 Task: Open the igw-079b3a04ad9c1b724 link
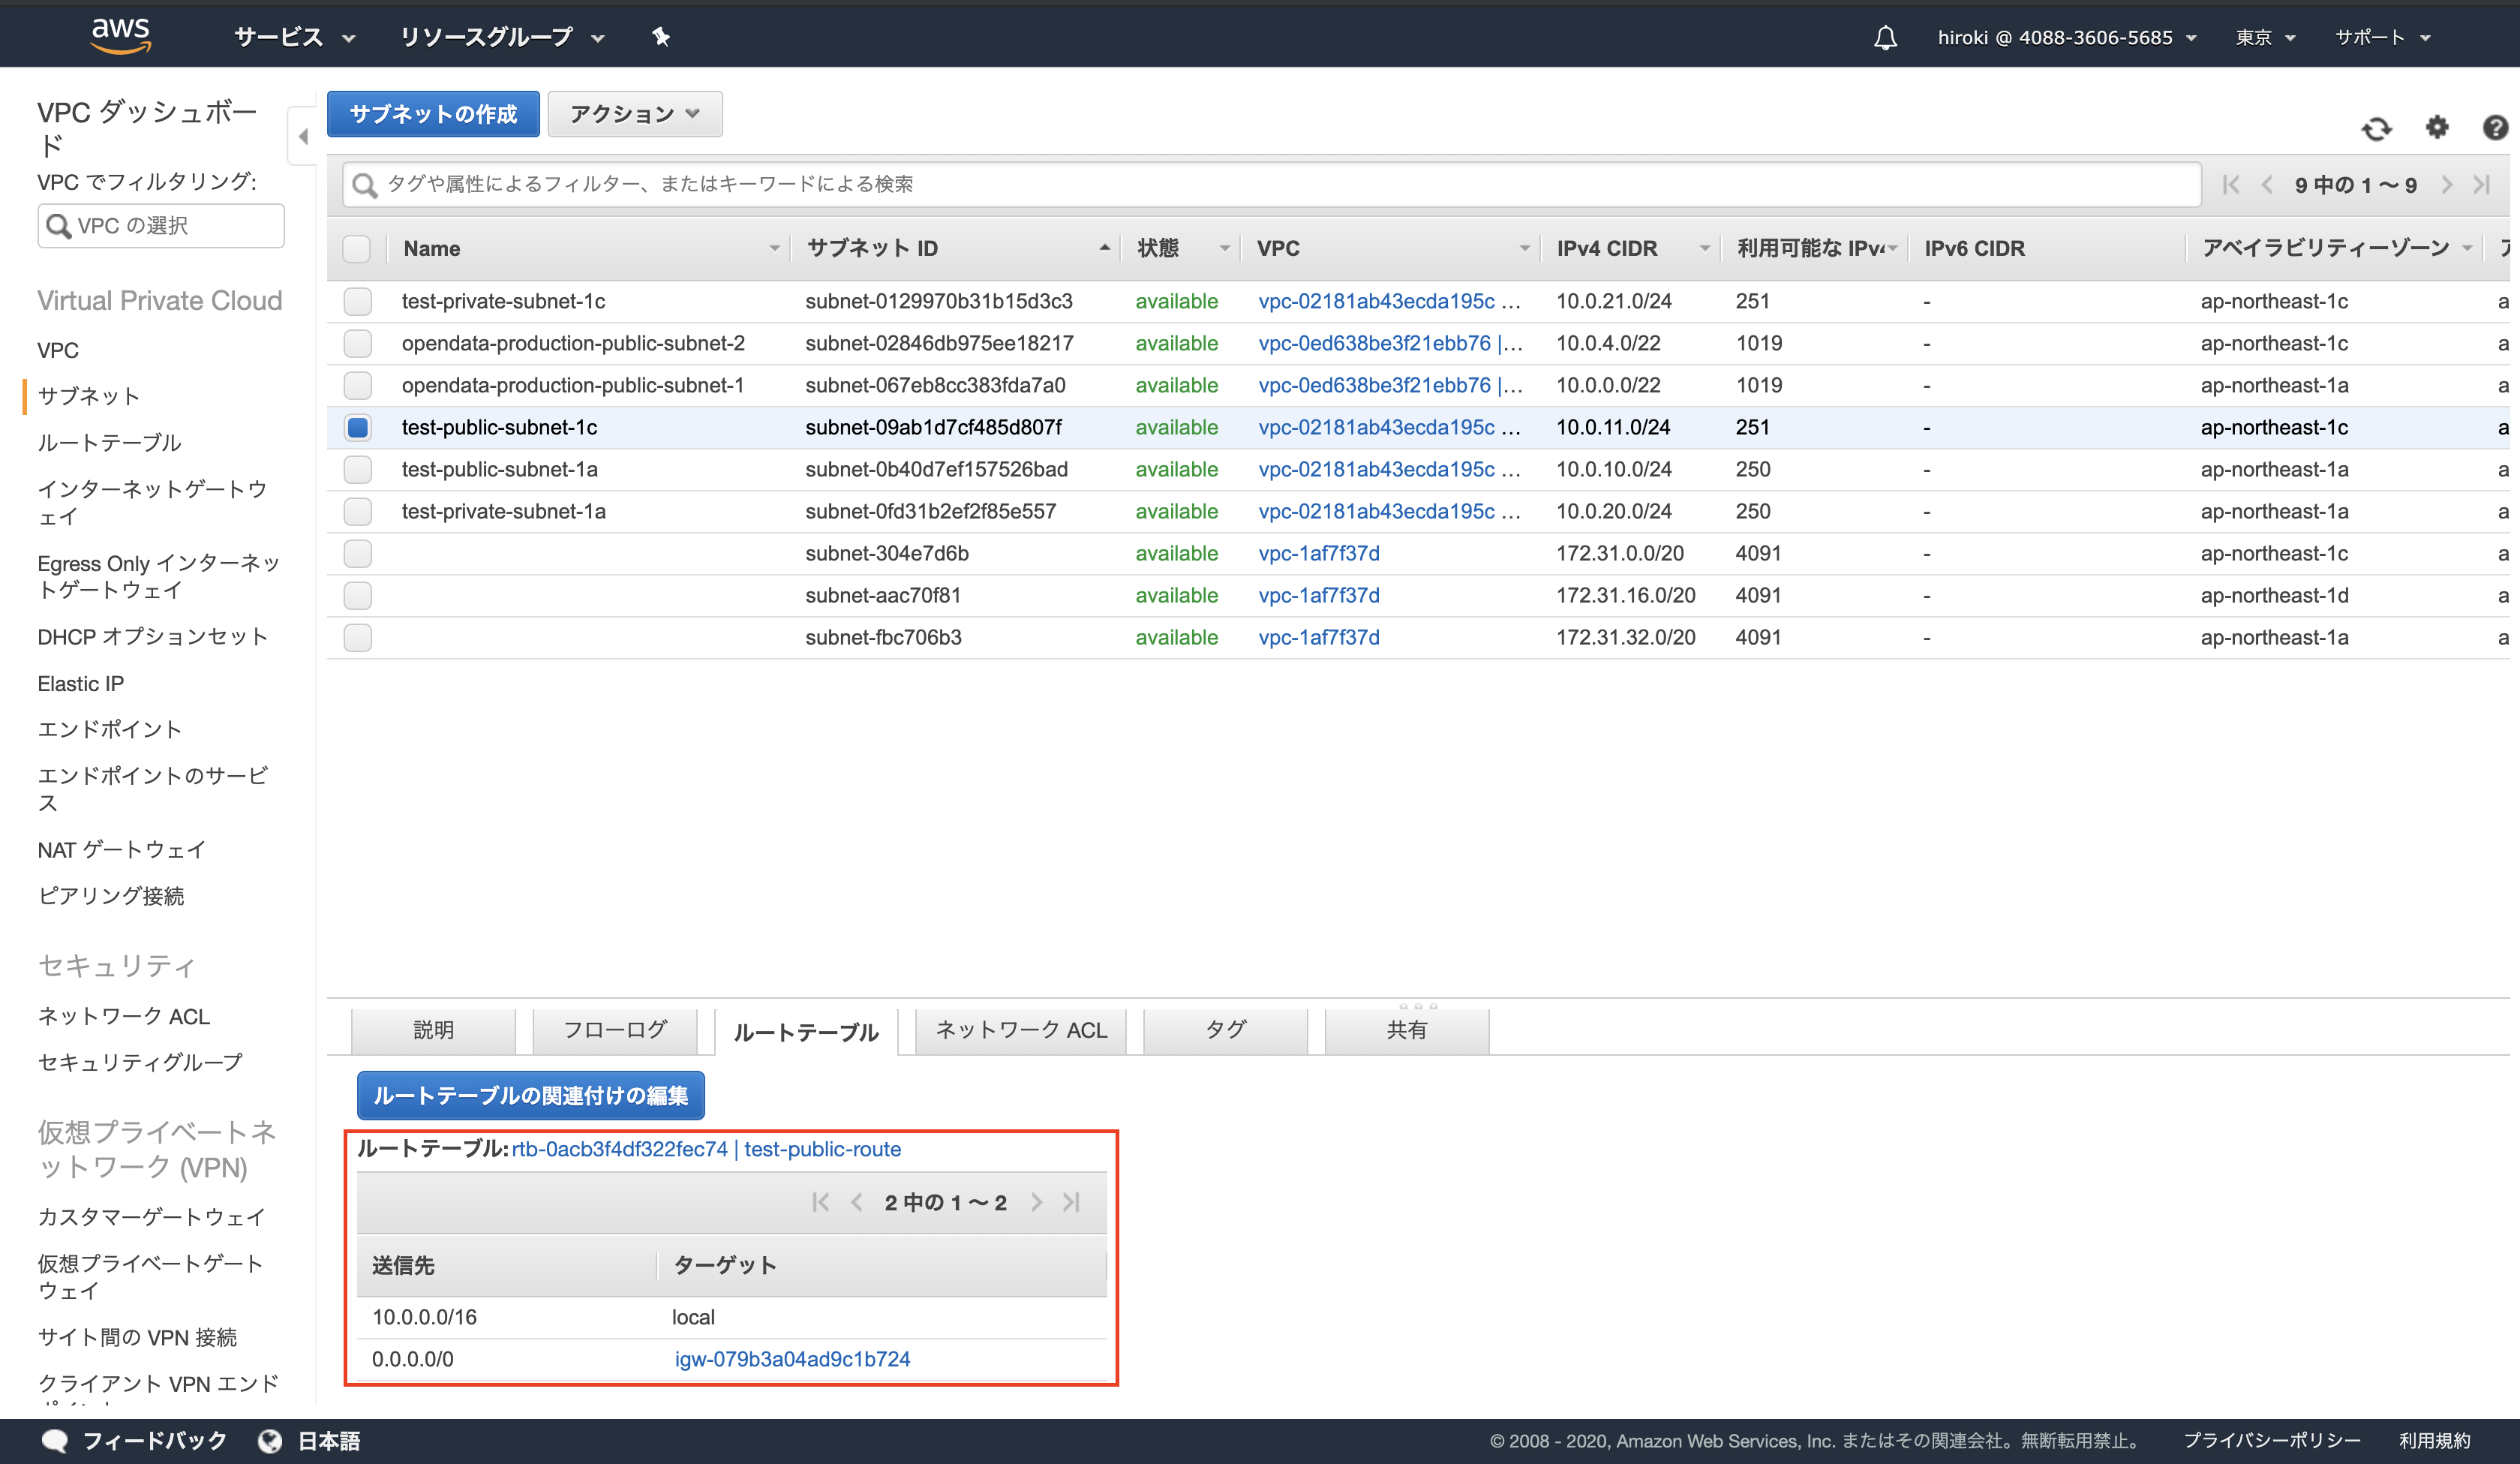(x=792, y=1359)
